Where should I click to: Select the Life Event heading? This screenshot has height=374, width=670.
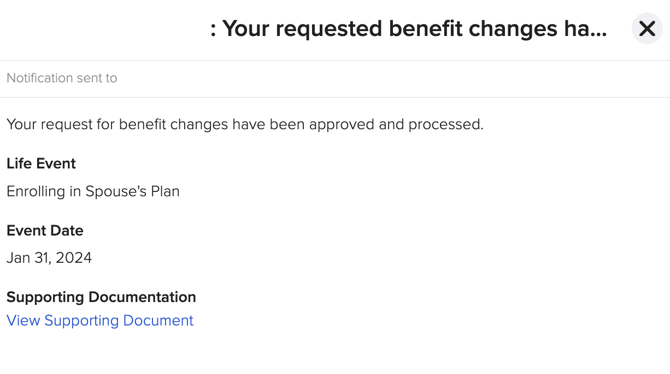(41, 164)
